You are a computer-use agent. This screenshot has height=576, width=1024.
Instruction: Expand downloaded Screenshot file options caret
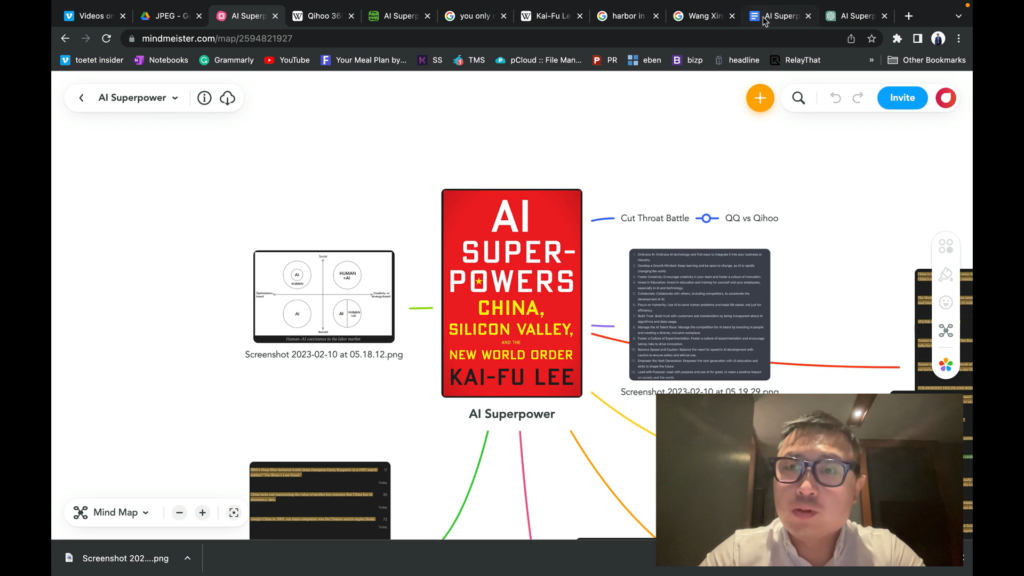pyautogui.click(x=187, y=558)
